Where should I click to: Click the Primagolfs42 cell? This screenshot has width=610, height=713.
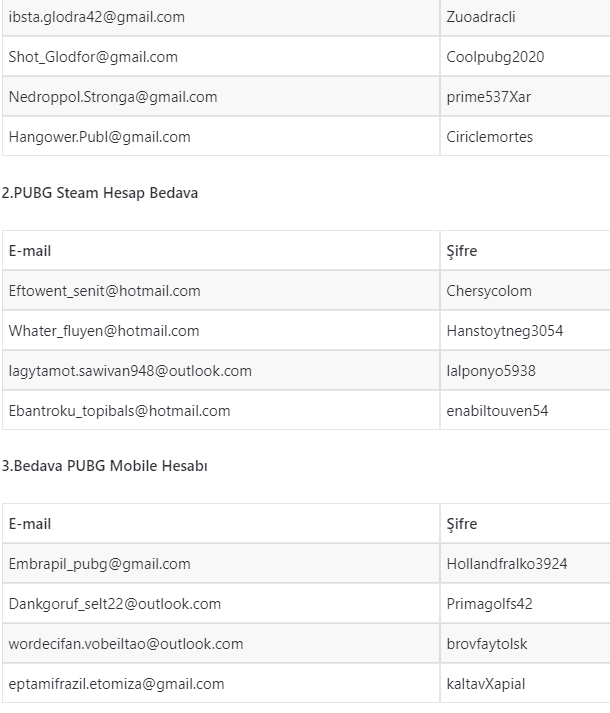[x=489, y=604]
